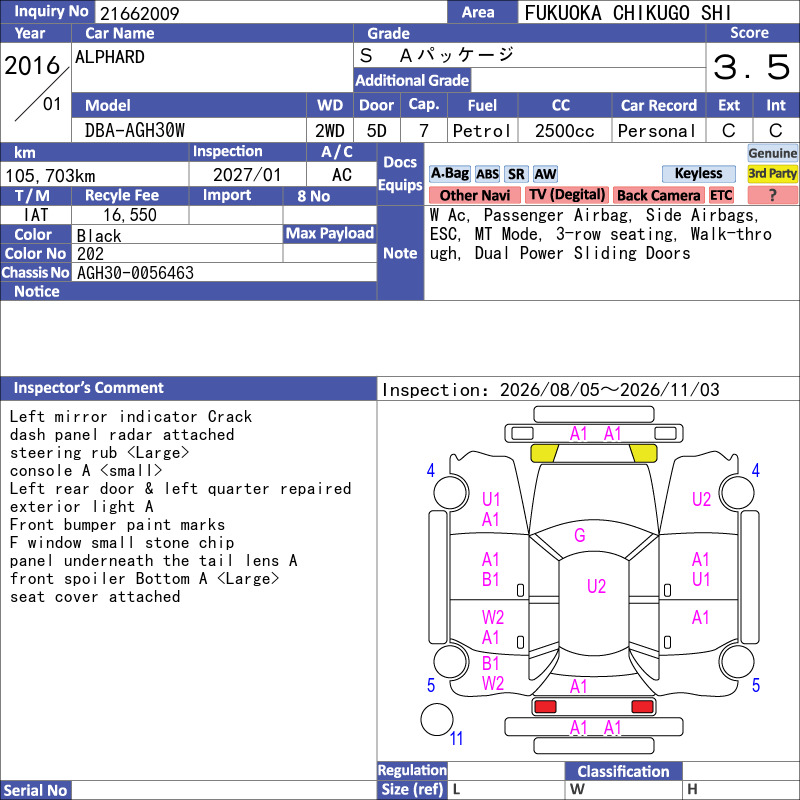Select the SR sunroof badge
800x800 pixels.
click(516, 174)
